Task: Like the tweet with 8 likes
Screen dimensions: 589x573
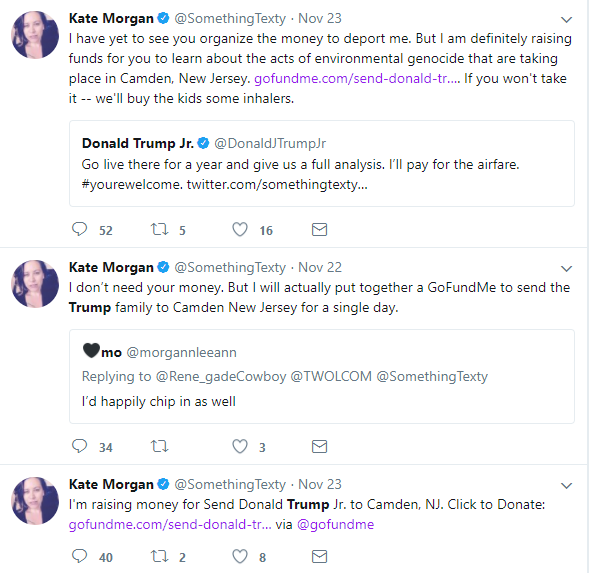Action: coord(240,556)
